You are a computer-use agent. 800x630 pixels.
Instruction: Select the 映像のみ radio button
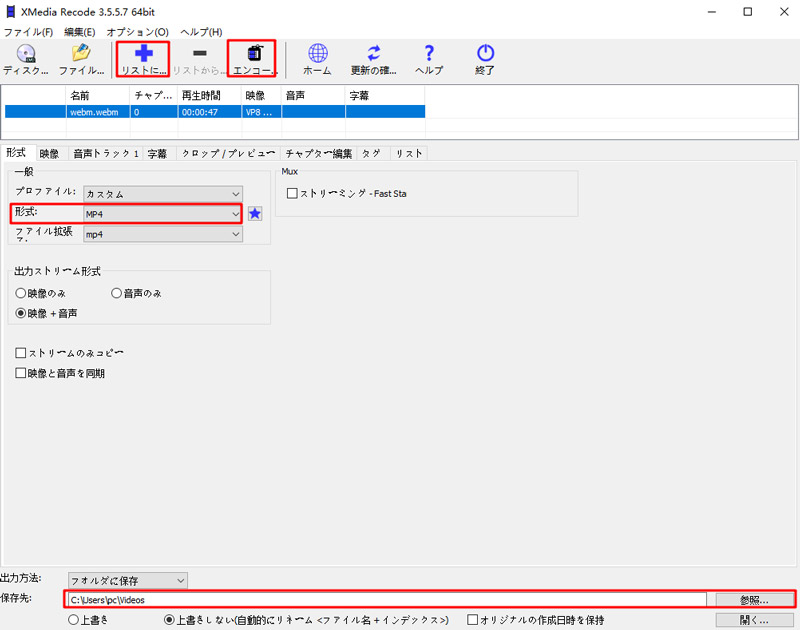21,293
